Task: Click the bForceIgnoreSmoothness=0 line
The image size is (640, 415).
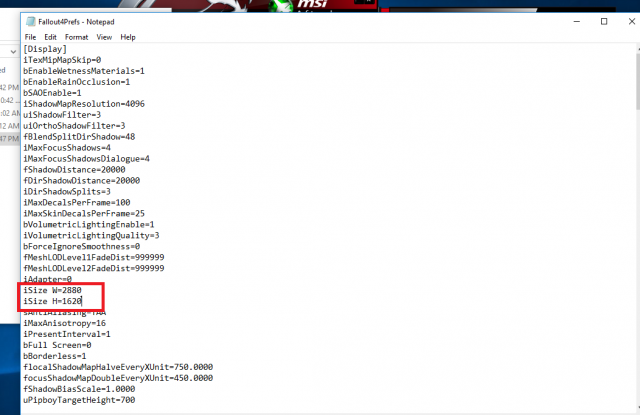Action: click(81, 247)
